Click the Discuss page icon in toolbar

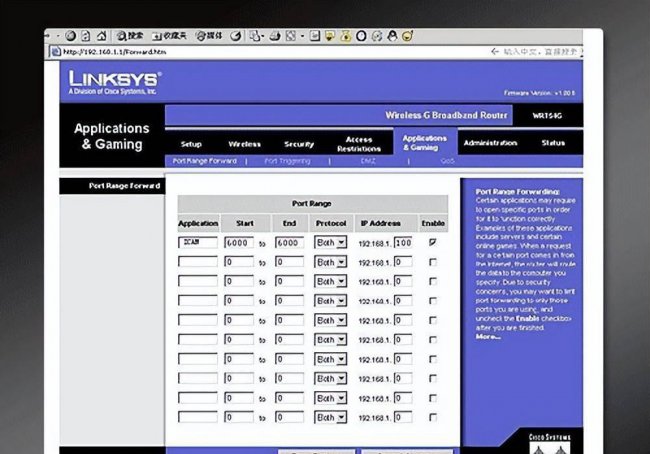[315, 36]
